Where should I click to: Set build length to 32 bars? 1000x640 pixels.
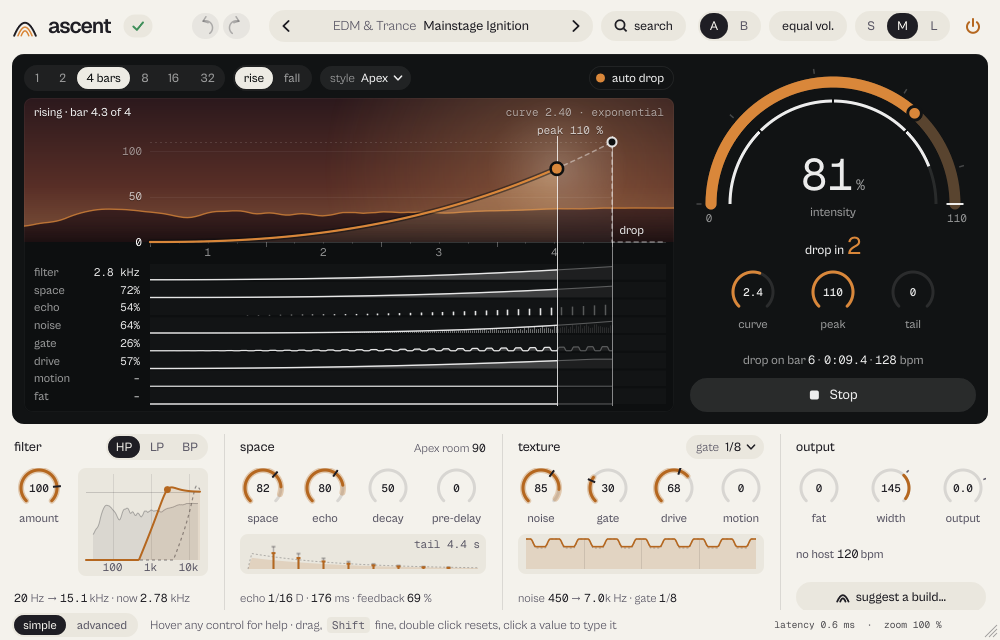click(207, 78)
